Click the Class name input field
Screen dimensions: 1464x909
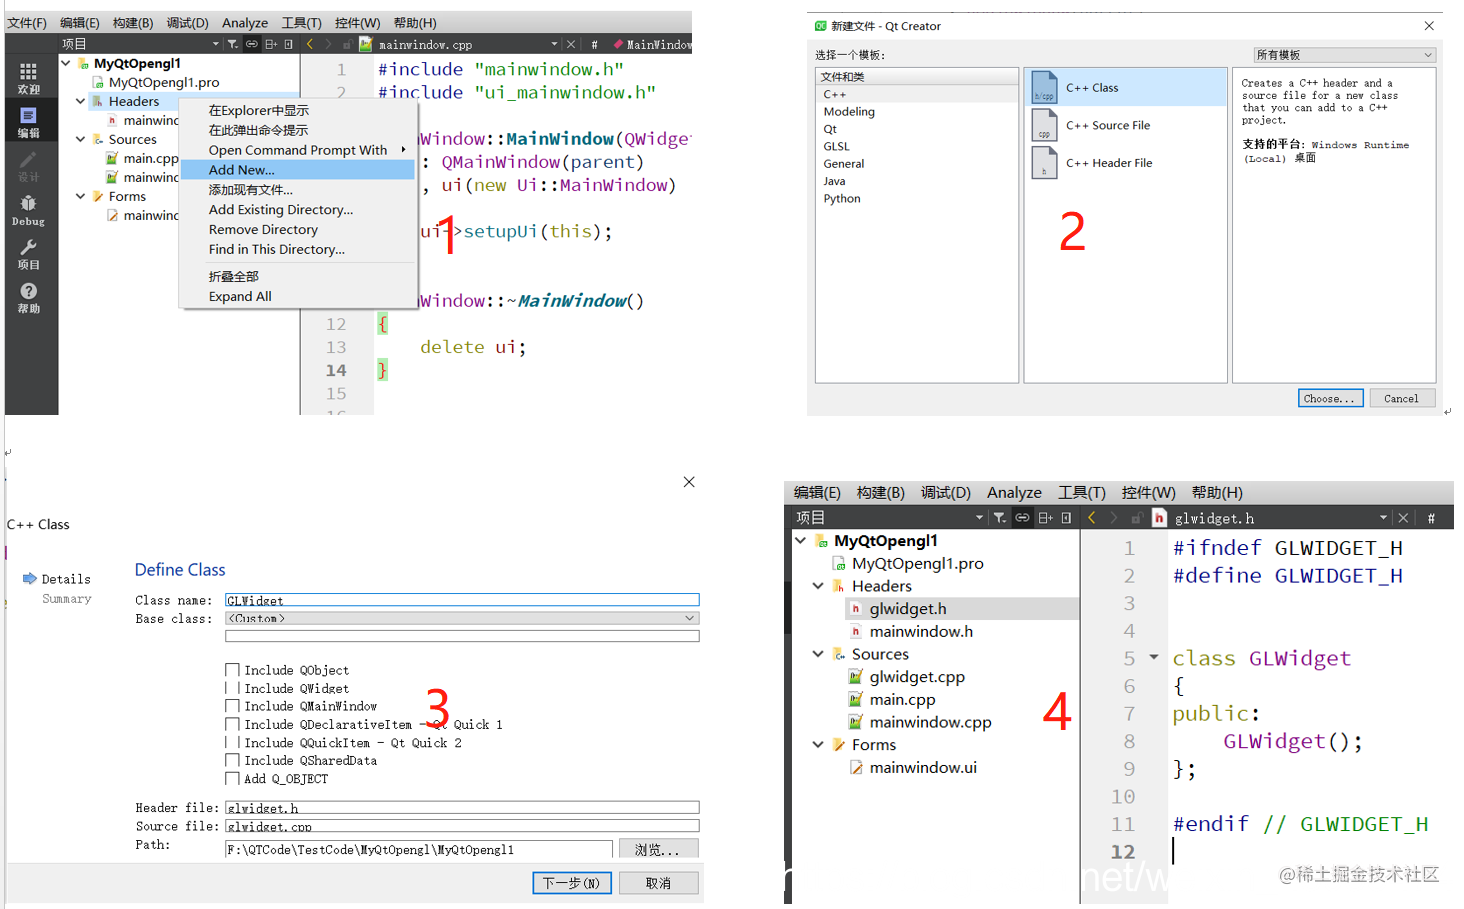point(462,600)
